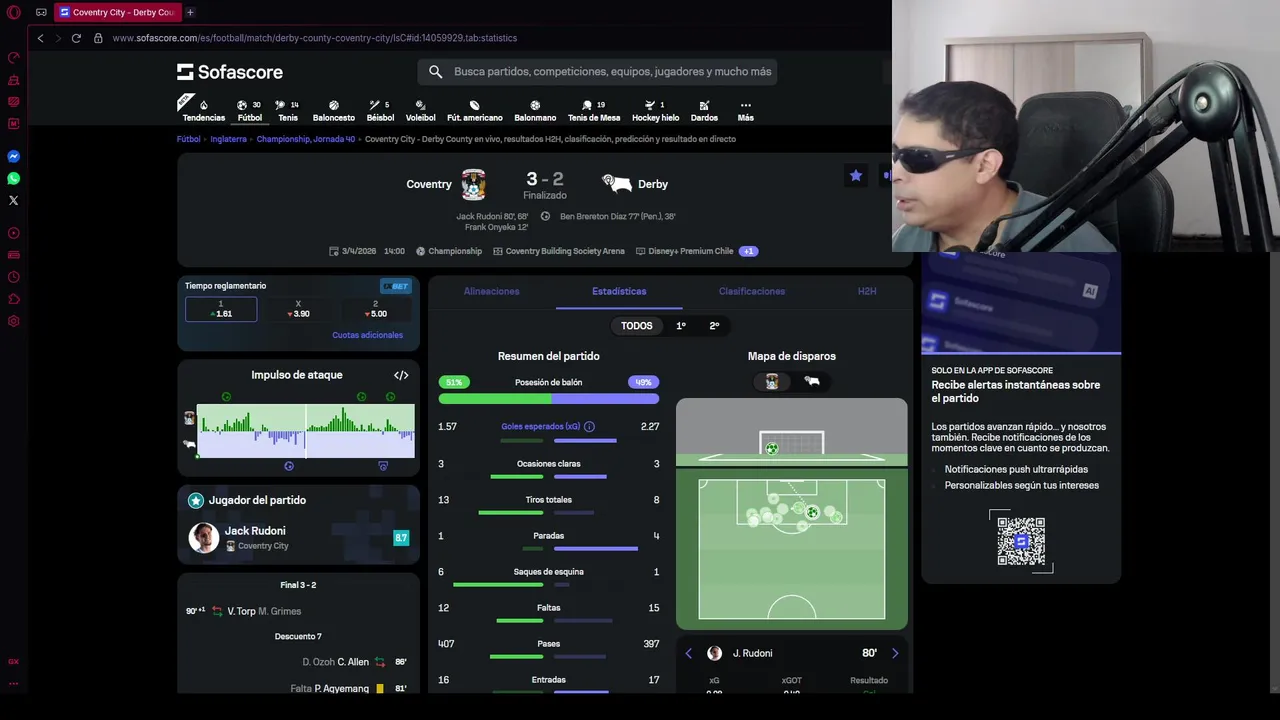Show the previous shot with the left arrow
Viewport: 1280px width, 720px height.
click(x=688, y=653)
